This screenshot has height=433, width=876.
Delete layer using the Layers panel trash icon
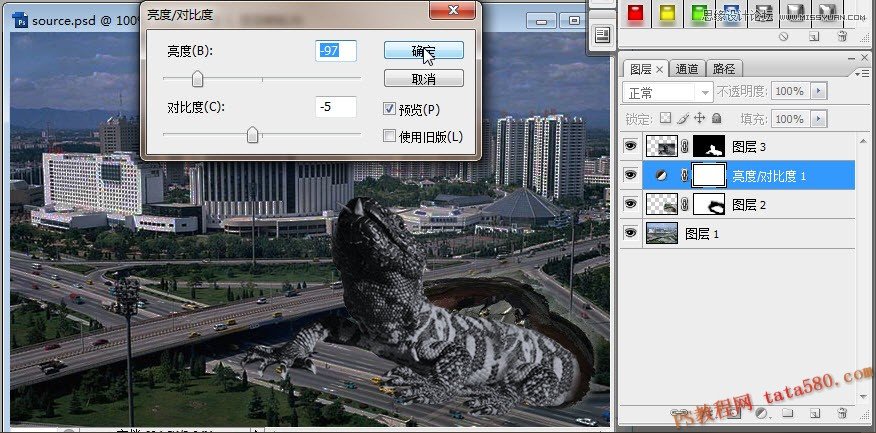pyautogui.click(x=842, y=413)
